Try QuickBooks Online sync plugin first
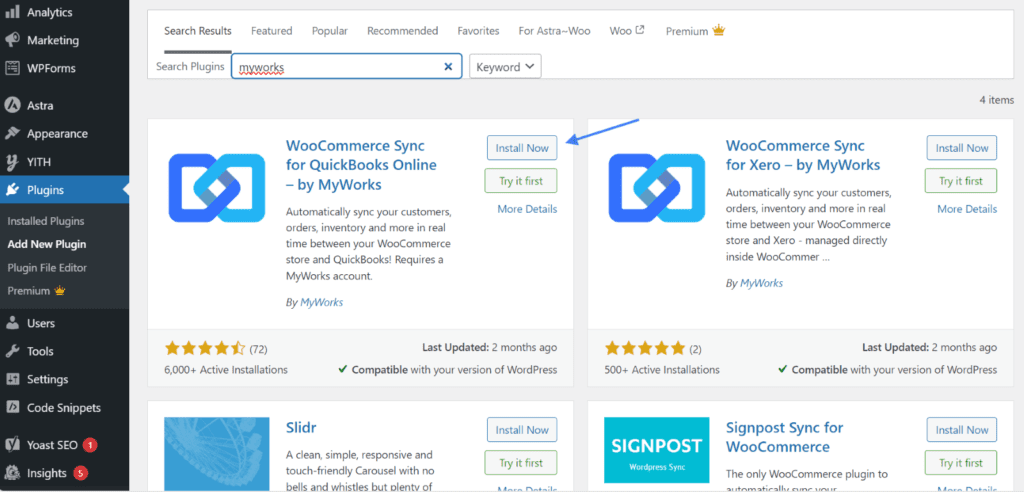 (x=520, y=181)
